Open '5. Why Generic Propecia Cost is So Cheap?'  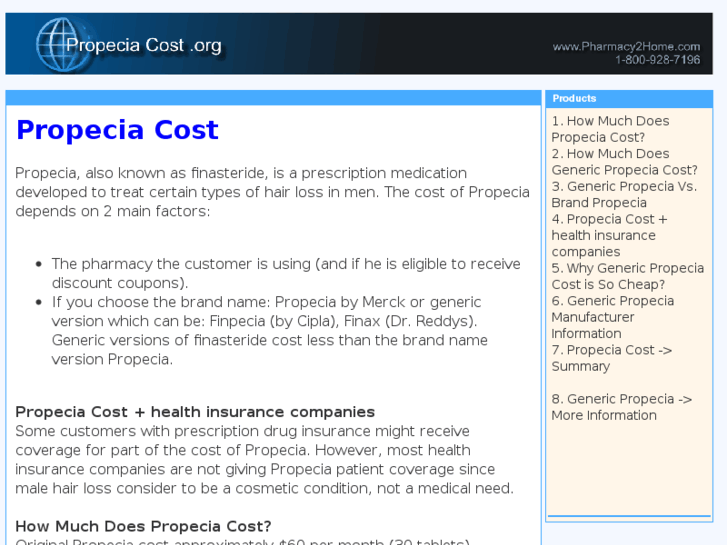pyautogui.click(x=628, y=276)
